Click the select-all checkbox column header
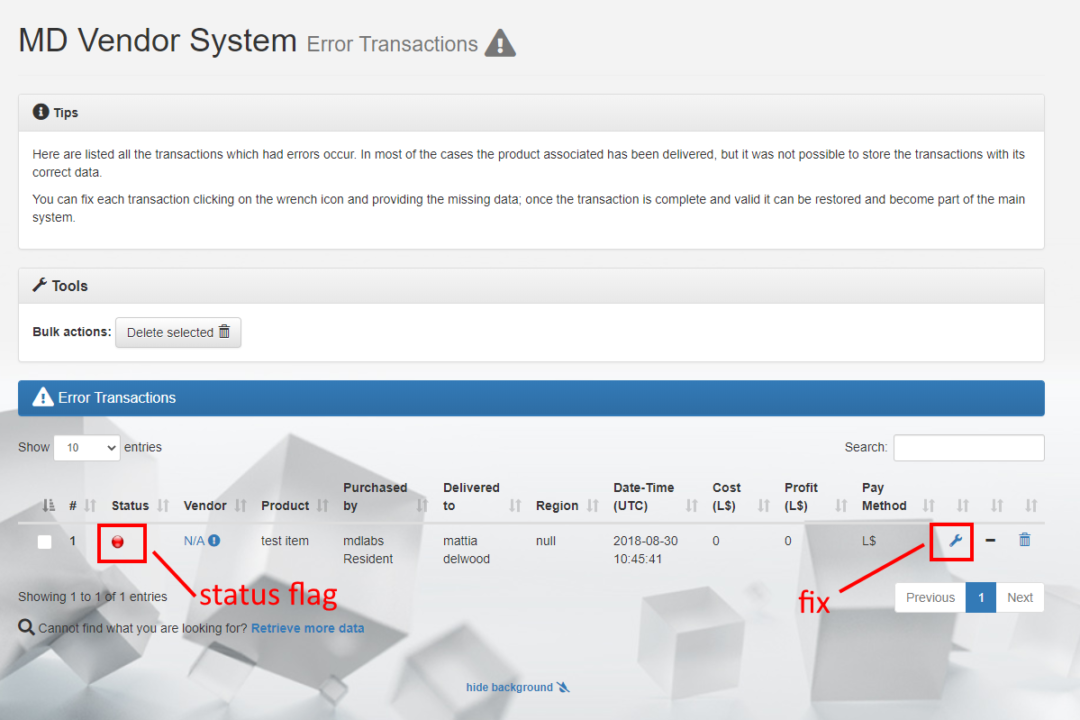The image size is (1080, 720). click(x=47, y=505)
